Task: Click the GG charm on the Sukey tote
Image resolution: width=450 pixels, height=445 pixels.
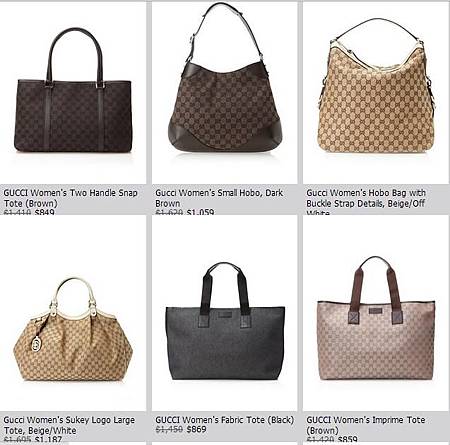Action: (x=36, y=344)
